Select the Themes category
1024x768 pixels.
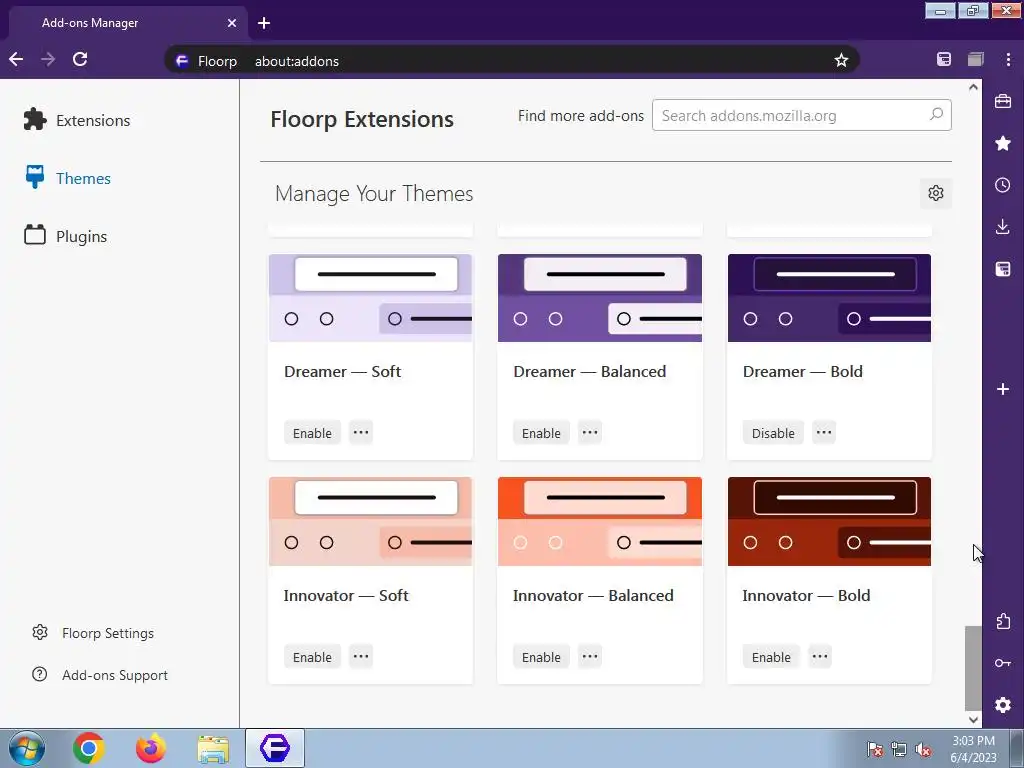68,178
